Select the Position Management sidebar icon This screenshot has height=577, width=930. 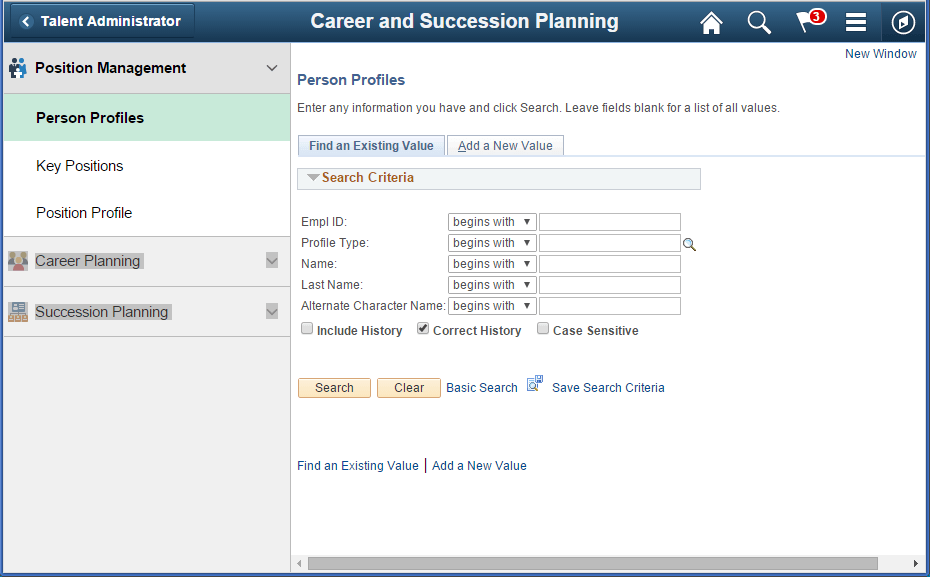[x=17, y=68]
